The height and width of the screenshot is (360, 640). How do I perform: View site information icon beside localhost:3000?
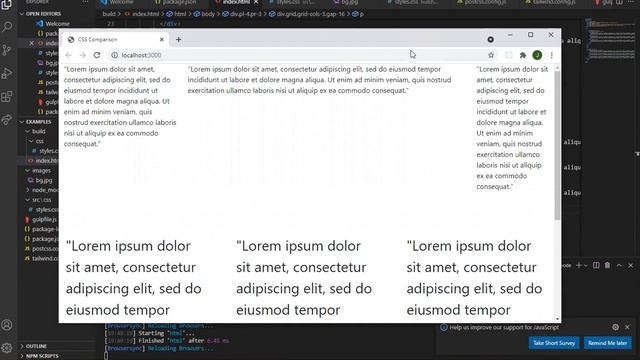pos(115,55)
